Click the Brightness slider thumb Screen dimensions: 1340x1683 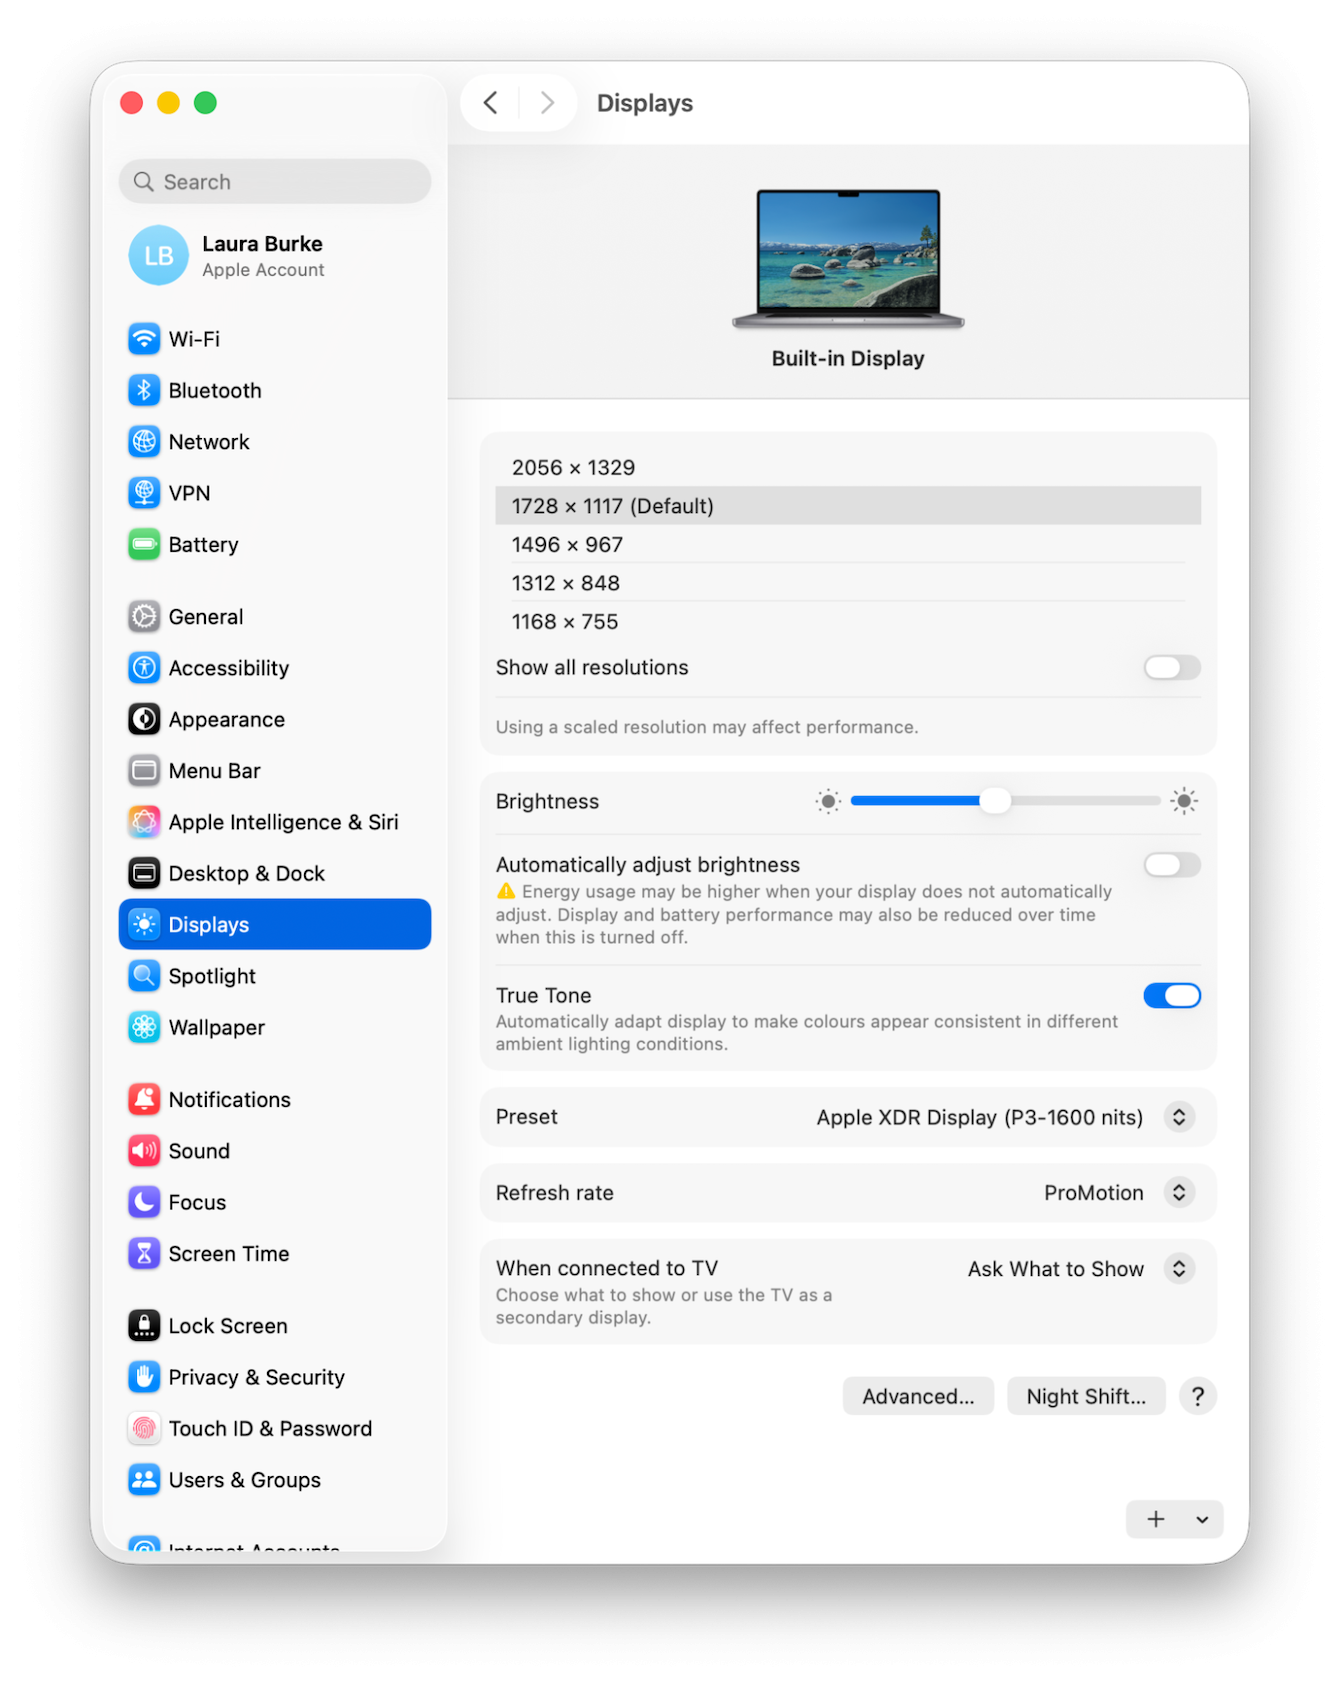point(995,801)
